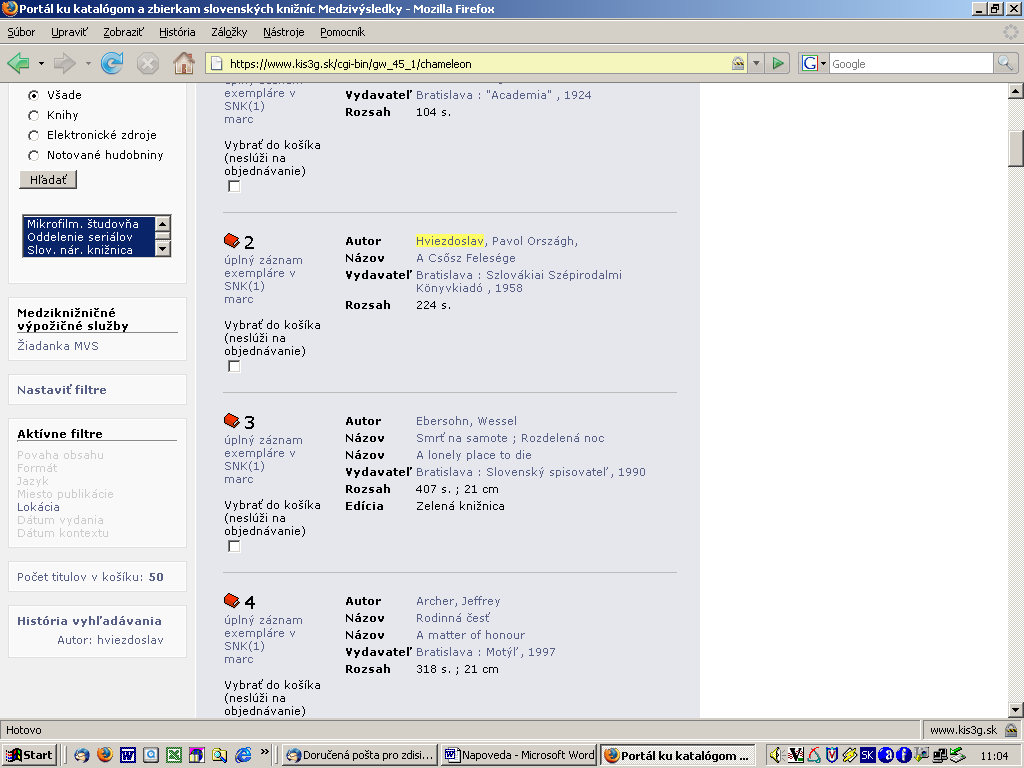Open the Nástroje menu

(283, 32)
